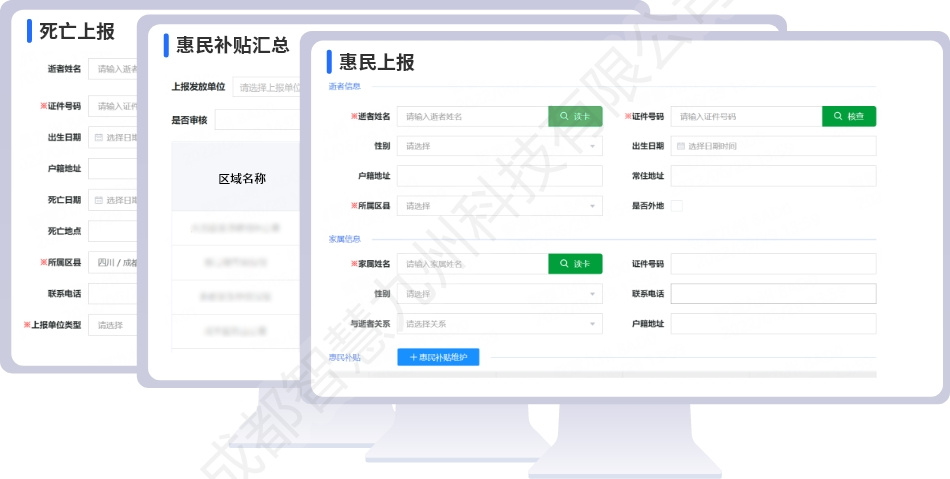This screenshot has width=950, height=479.
Task: Click the green 检查 button
Action: (x=849, y=117)
